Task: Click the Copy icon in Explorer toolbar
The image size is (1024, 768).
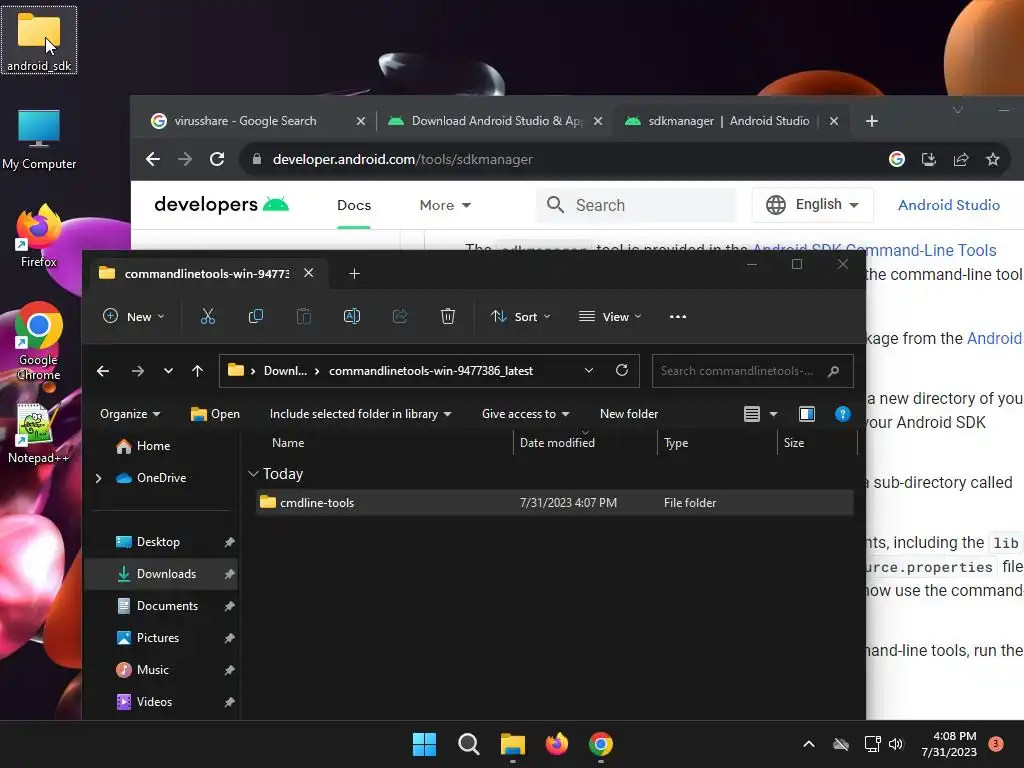Action: point(255,317)
